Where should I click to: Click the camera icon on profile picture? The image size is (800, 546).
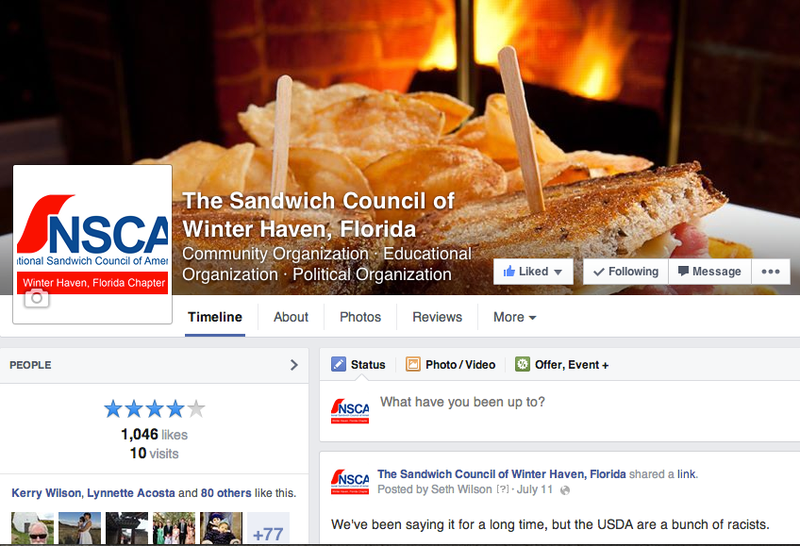click(37, 298)
